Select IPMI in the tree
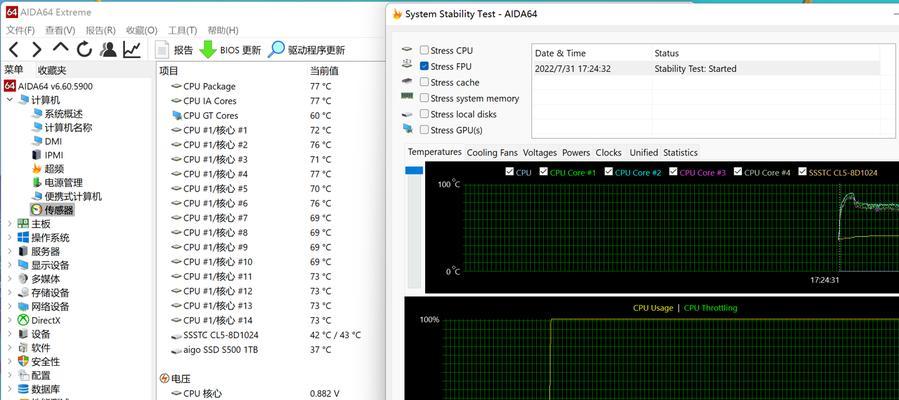This screenshot has width=899, height=400. (54, 155)
